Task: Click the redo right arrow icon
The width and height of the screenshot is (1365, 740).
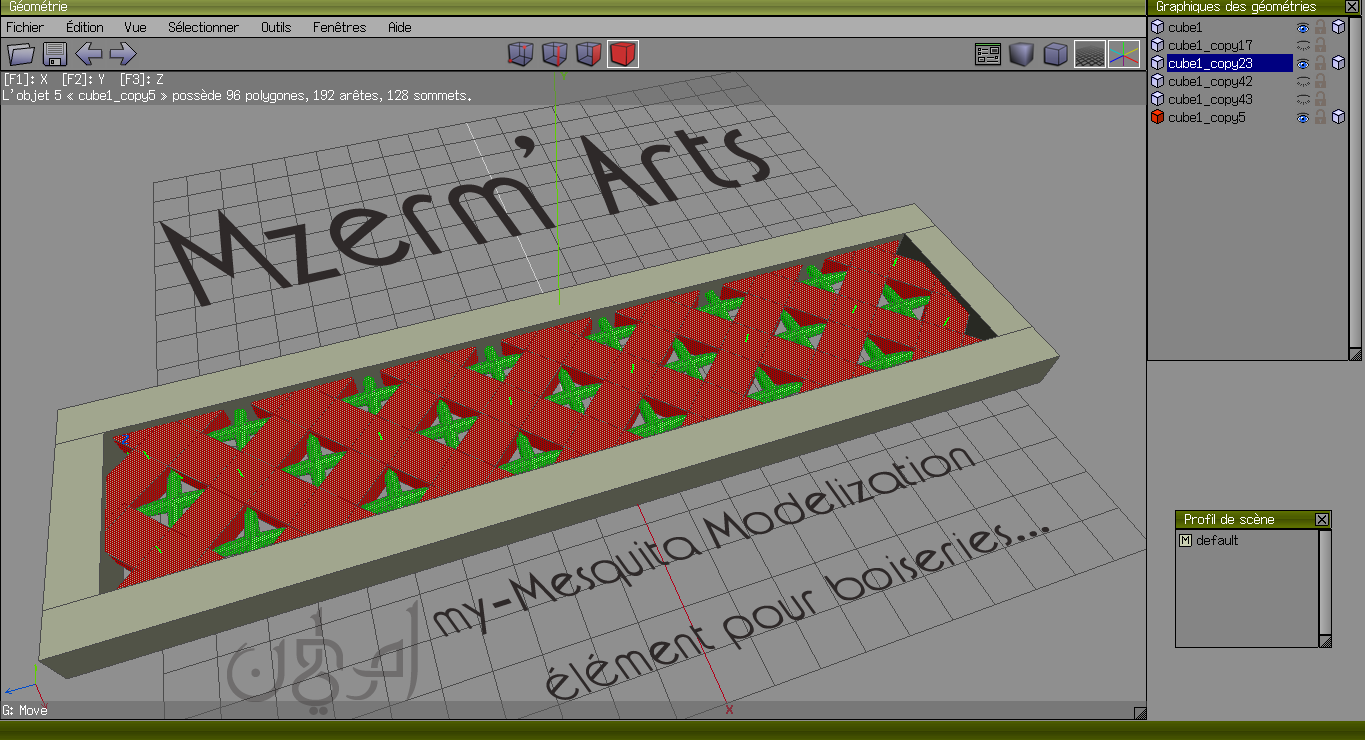Action: (122, 54)
